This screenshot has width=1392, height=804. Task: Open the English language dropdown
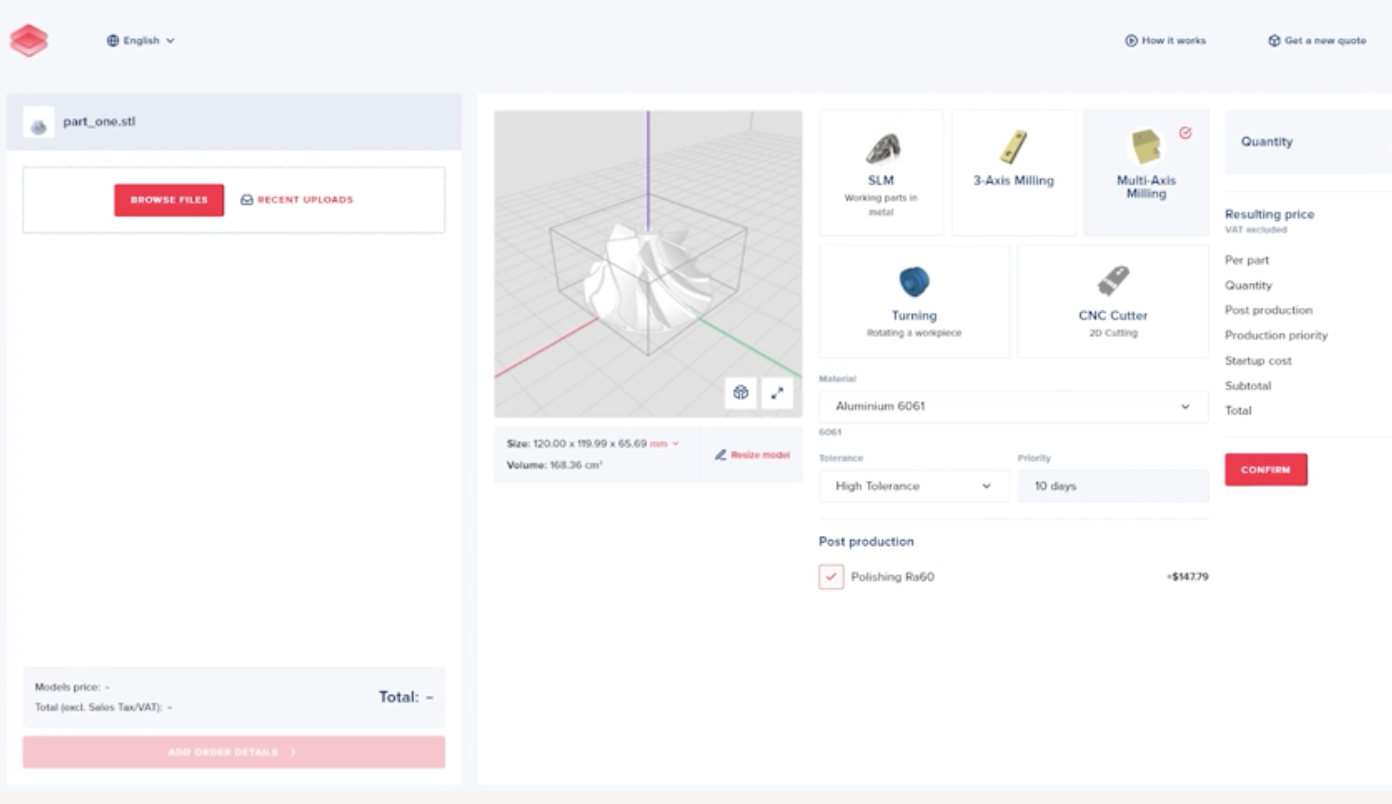coord(141,41)
